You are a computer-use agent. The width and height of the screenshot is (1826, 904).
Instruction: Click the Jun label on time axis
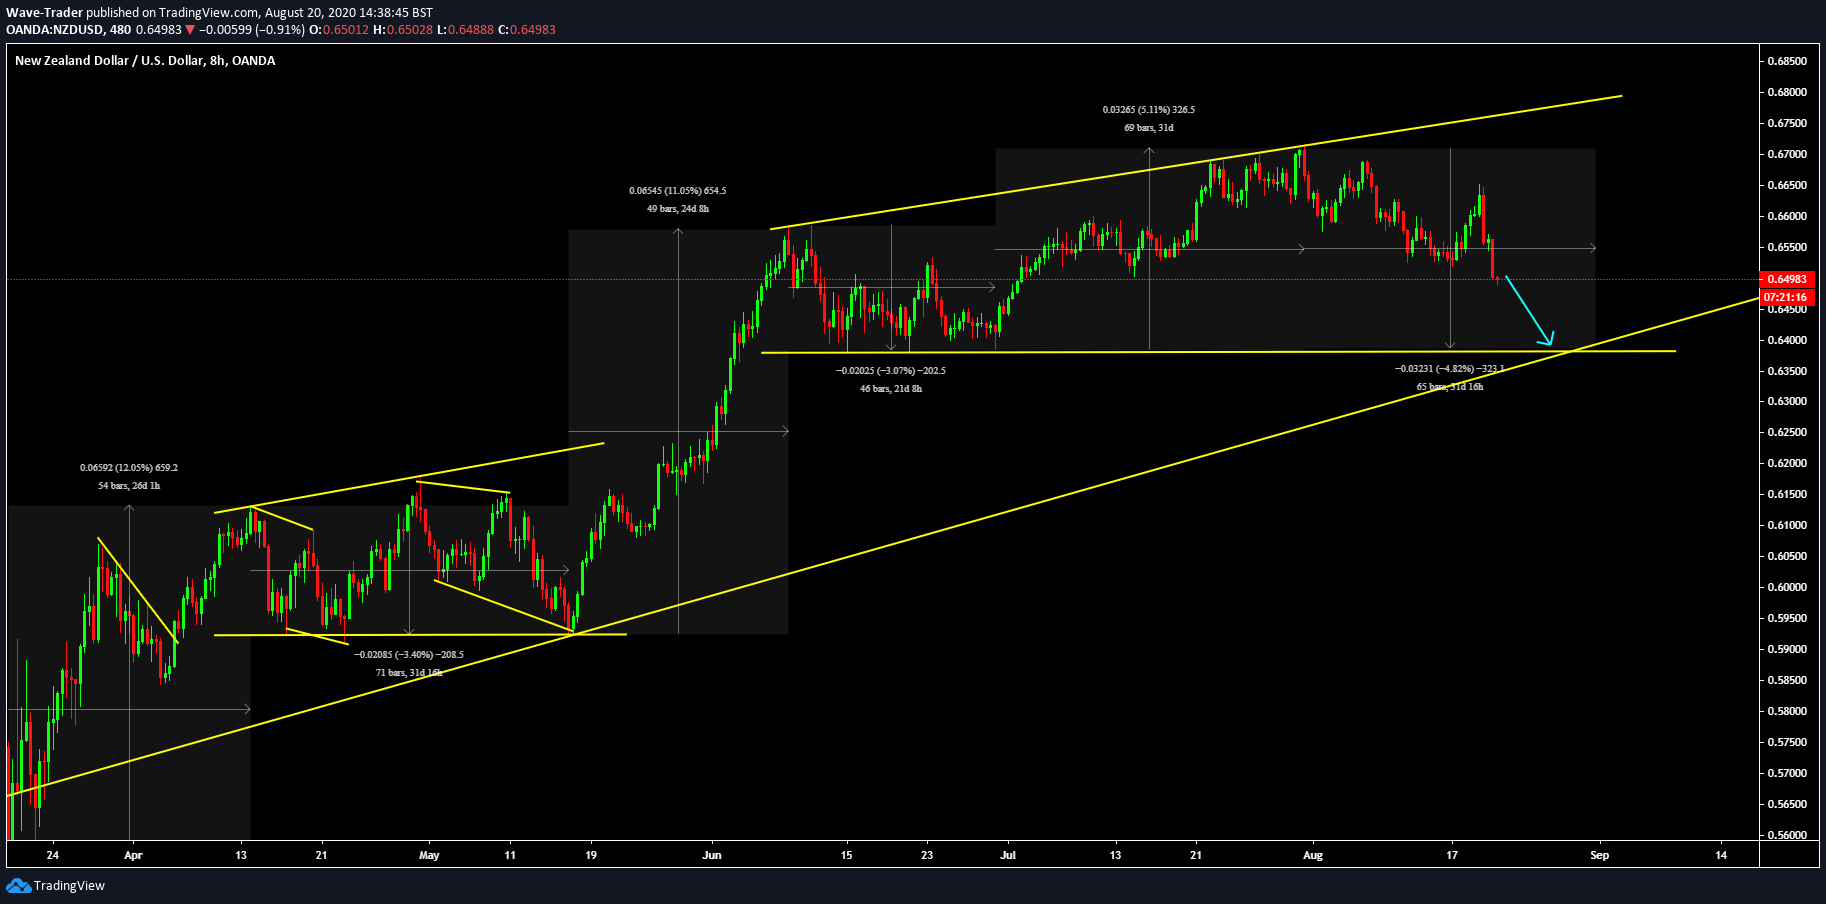[712, 855]
